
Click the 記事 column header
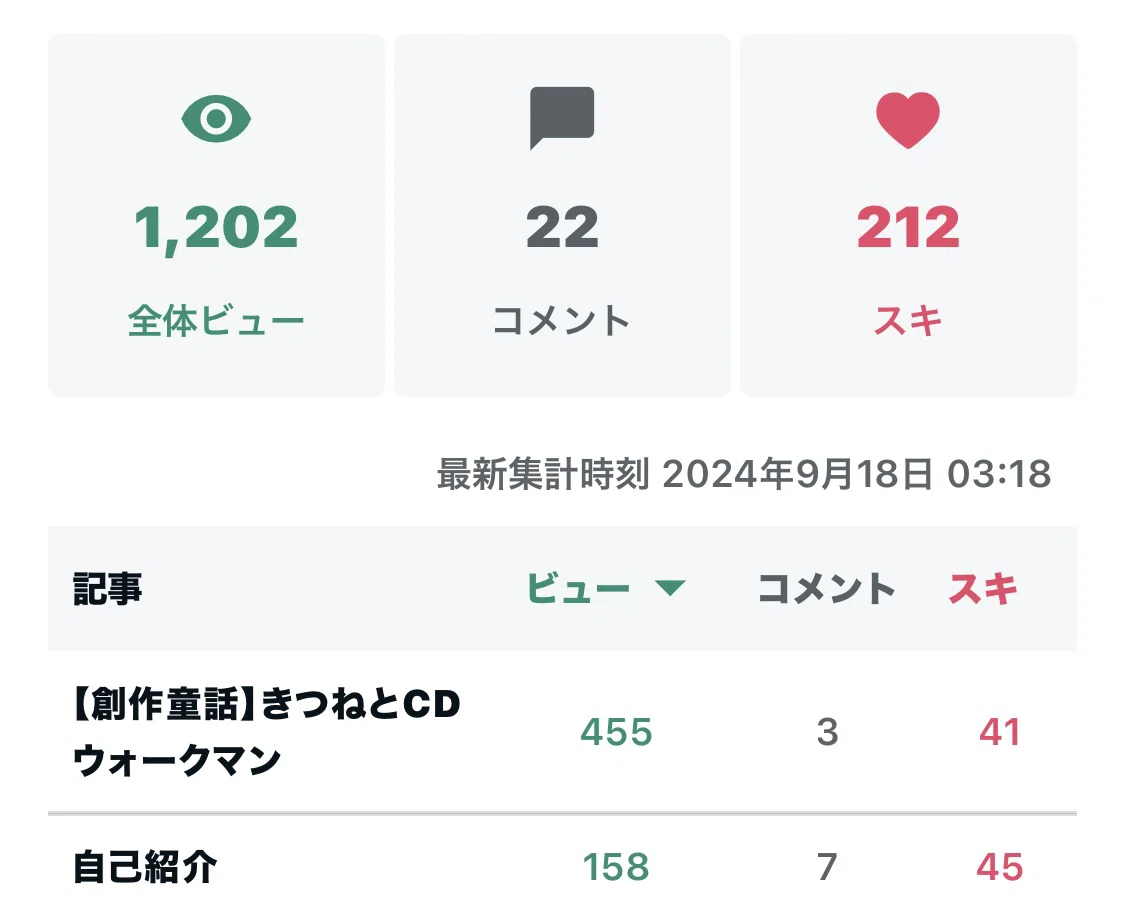pyautogui.click(x=108, y=589)
